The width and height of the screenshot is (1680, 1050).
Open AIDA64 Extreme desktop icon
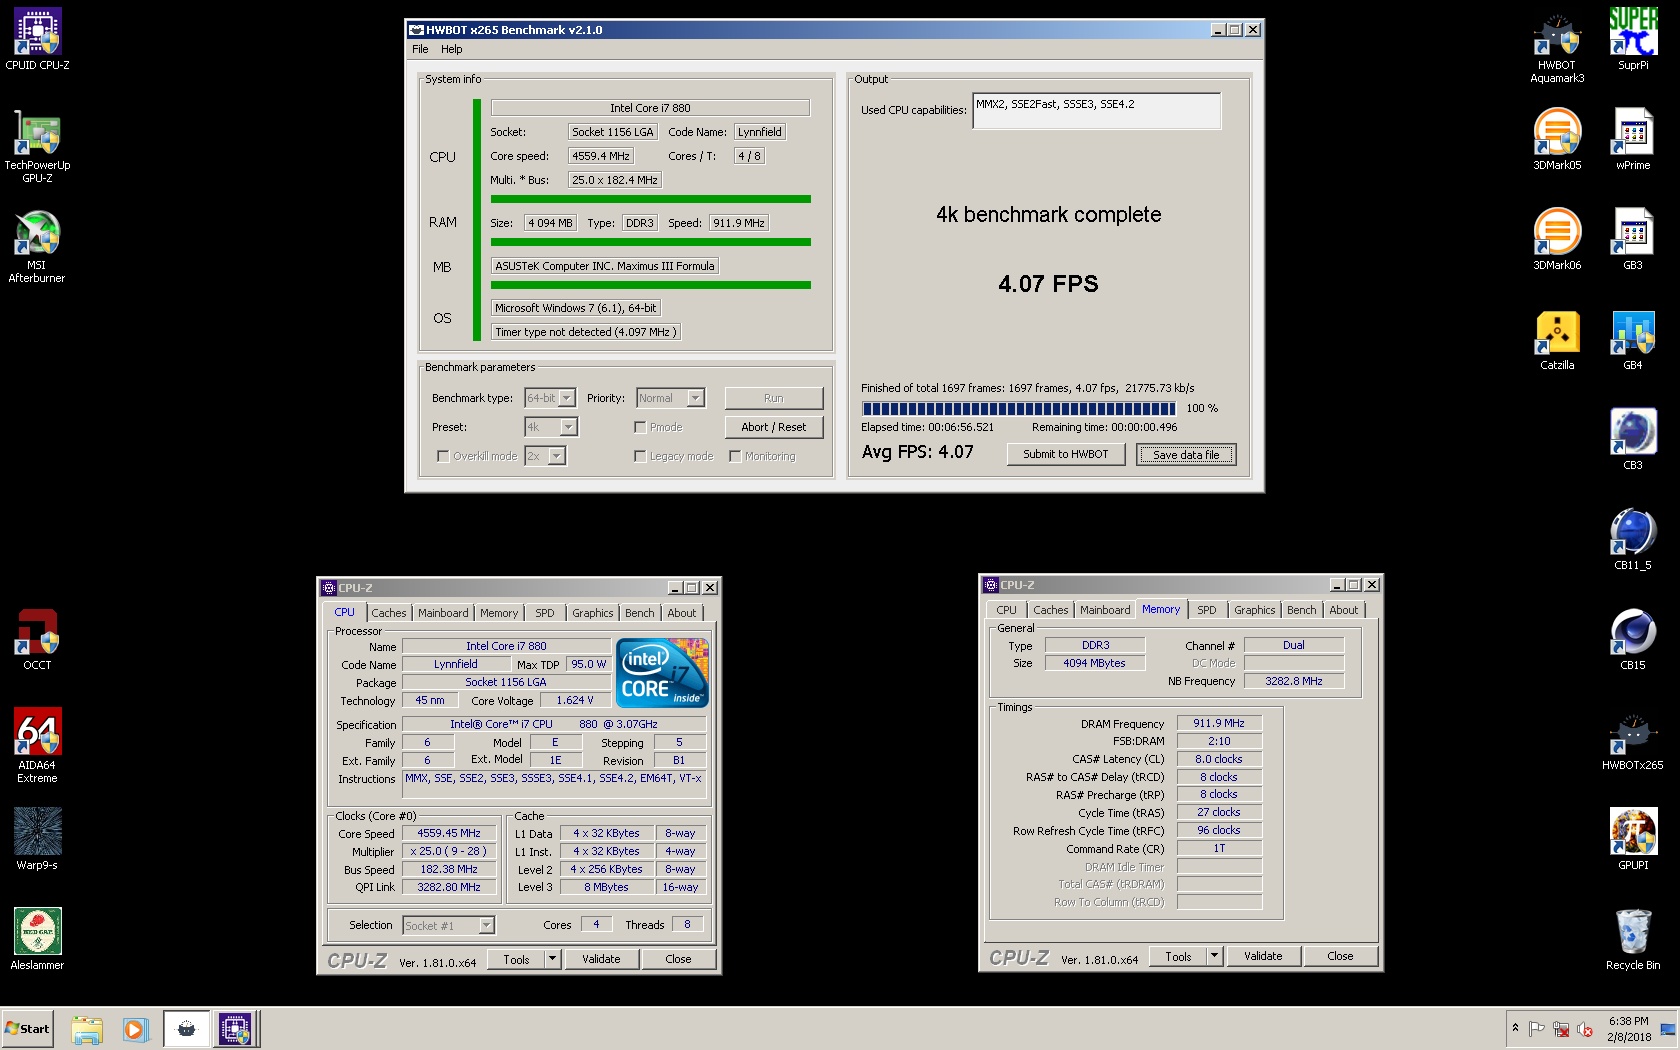tap(37, 745)
